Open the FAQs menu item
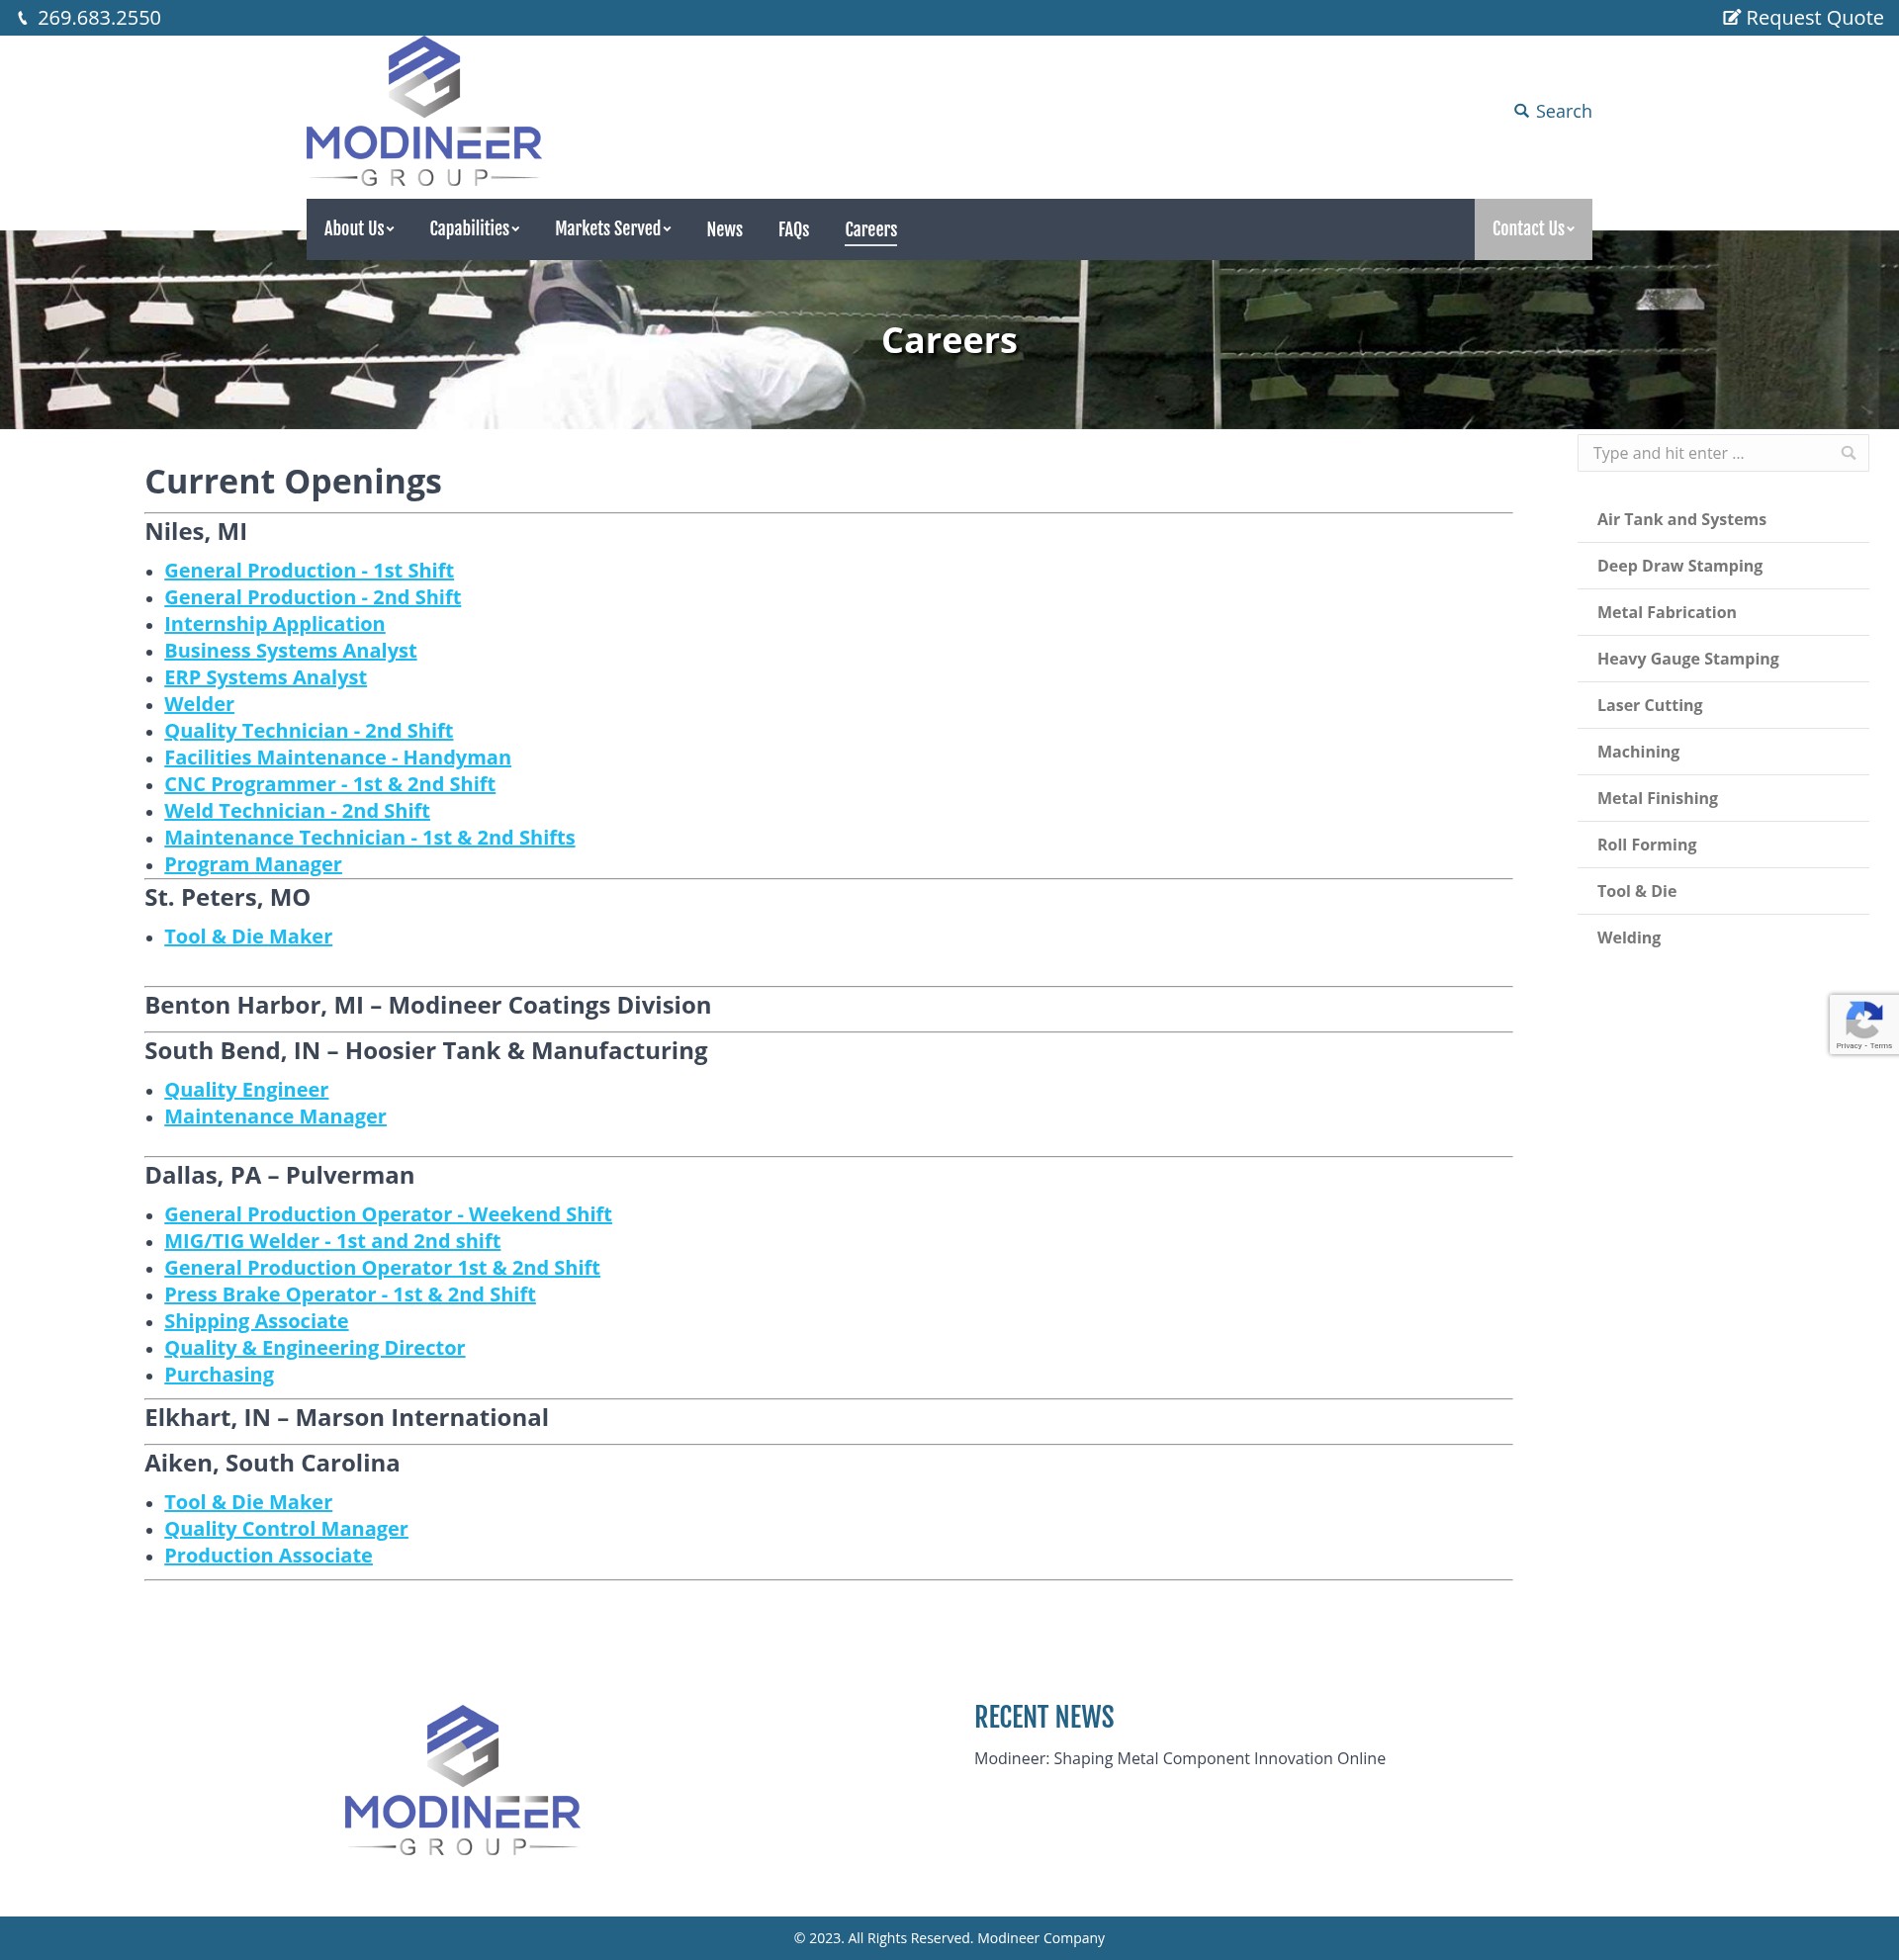 pos(793,229)
